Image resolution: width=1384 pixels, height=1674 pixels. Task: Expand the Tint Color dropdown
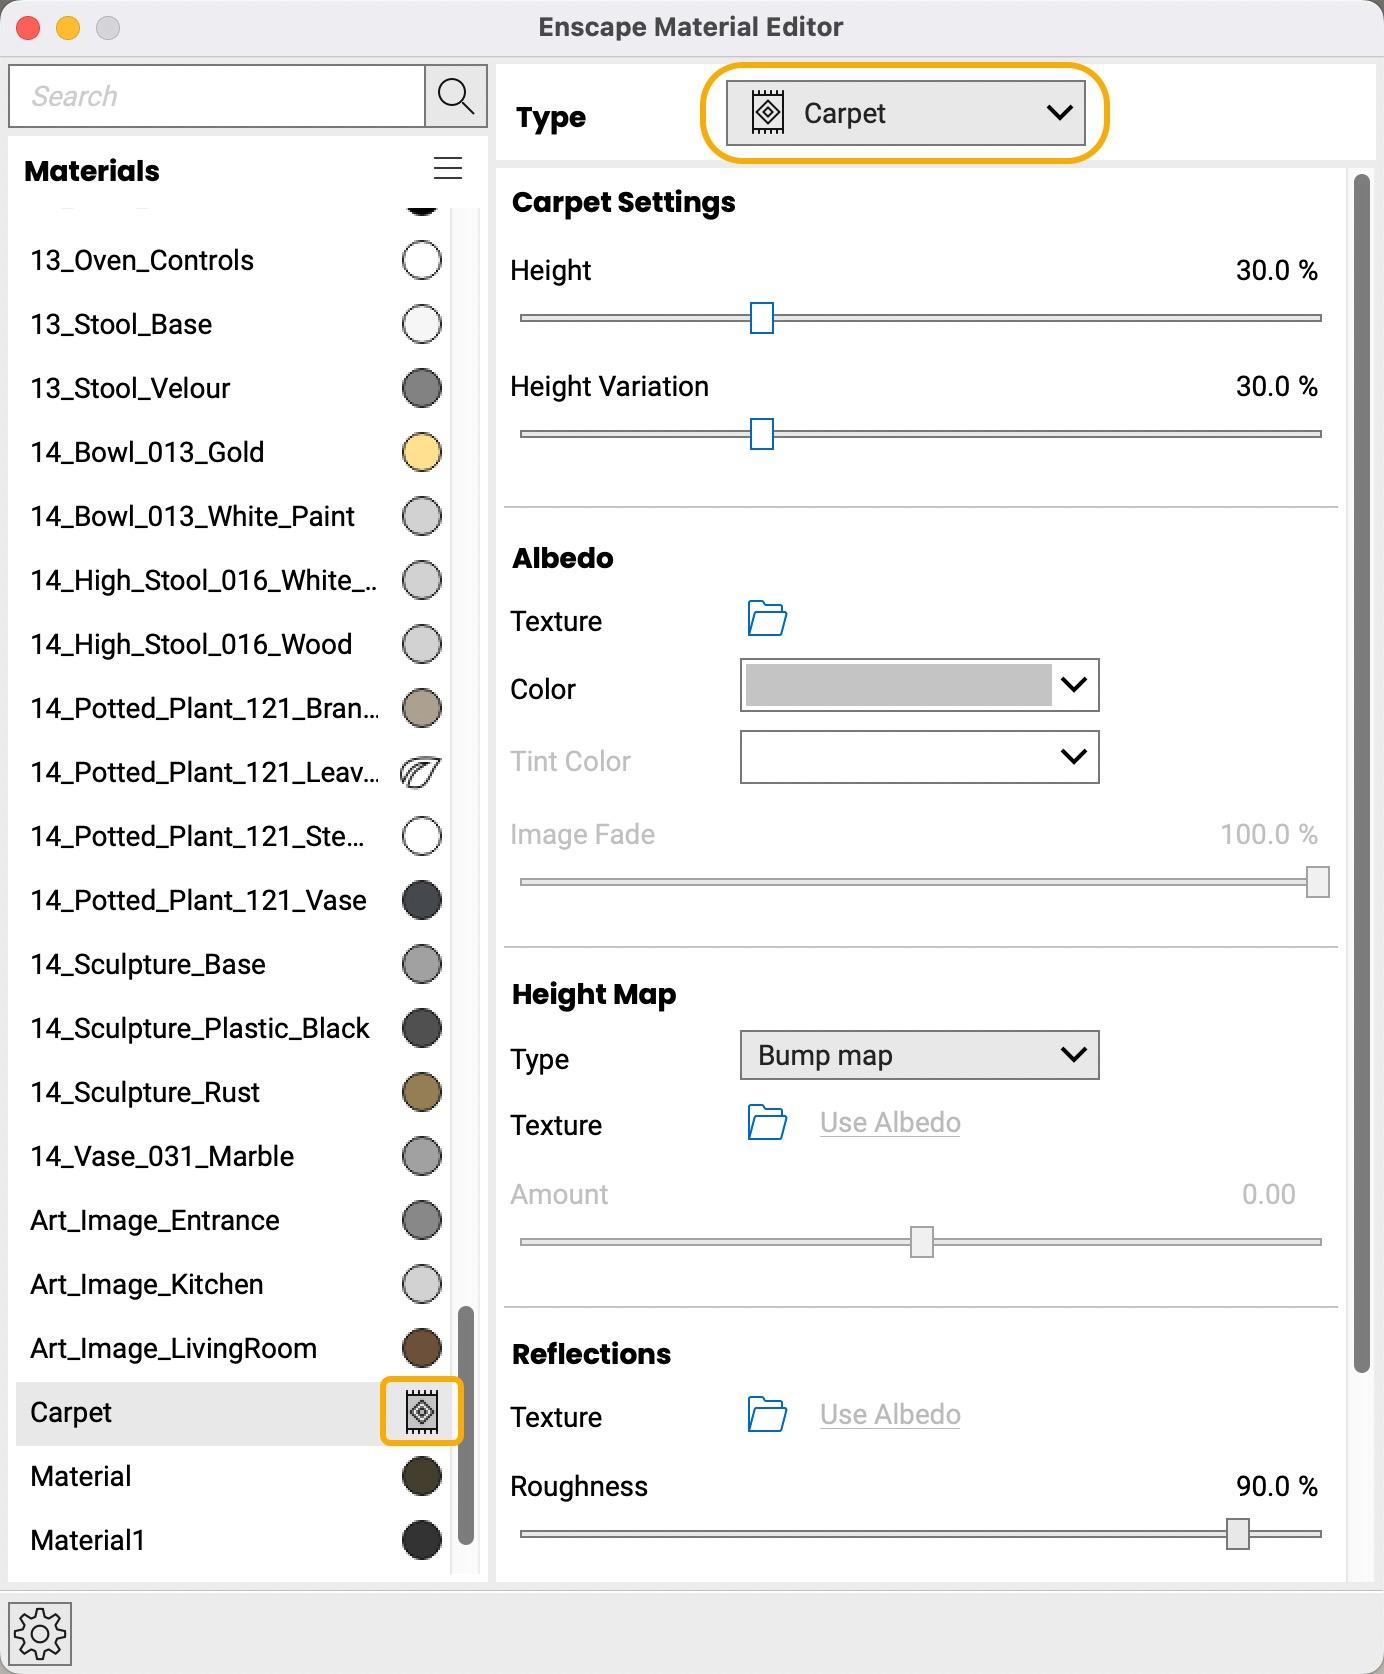[x=919, y=757]
